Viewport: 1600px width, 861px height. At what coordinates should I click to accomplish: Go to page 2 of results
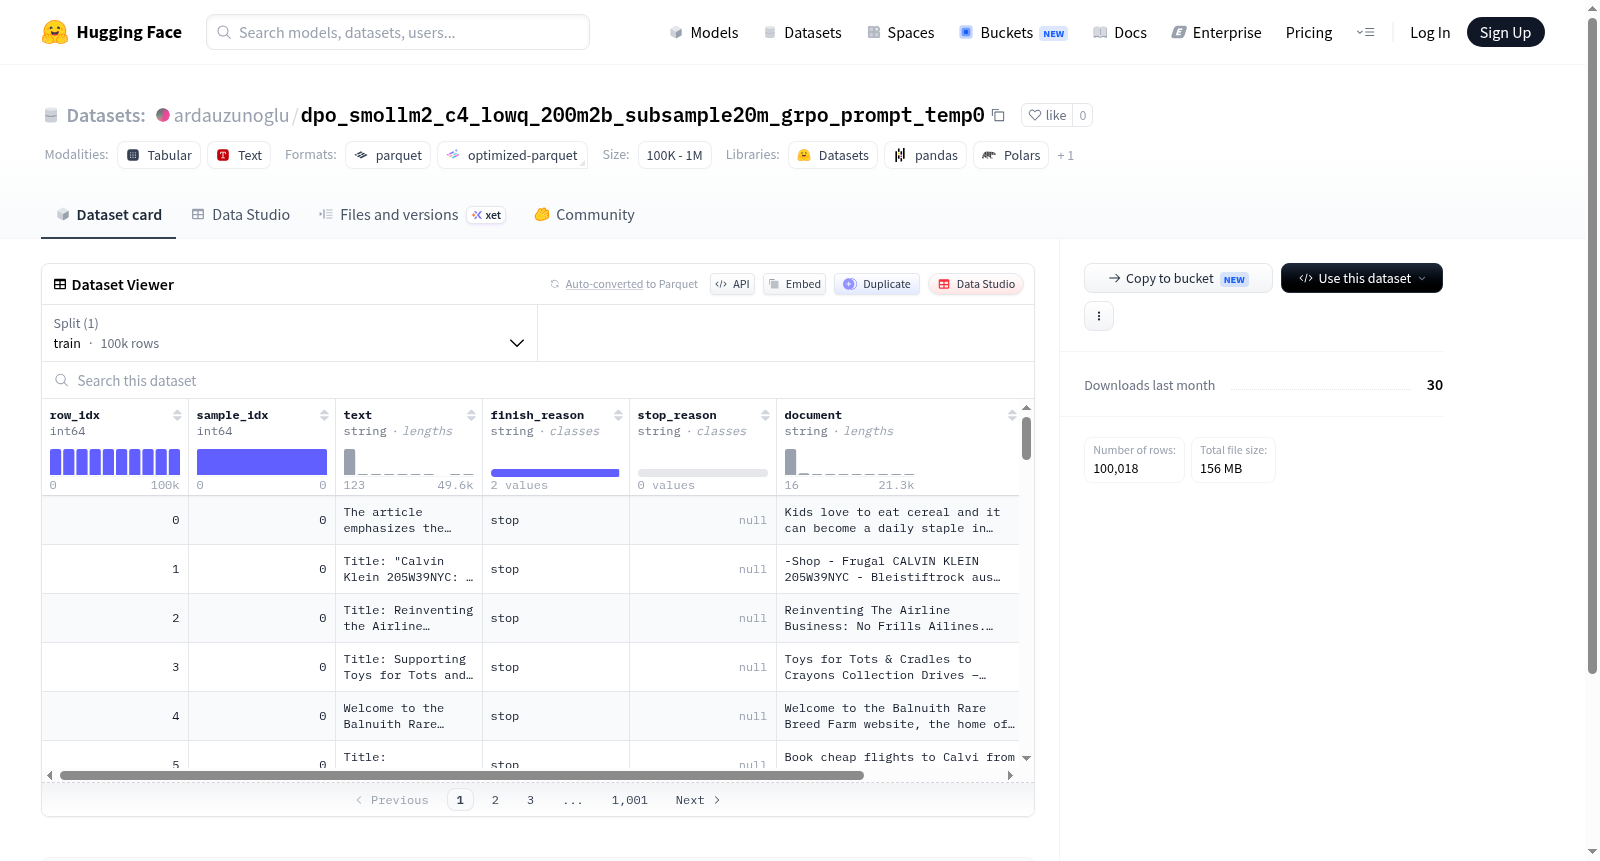click(x=495, y=800)
